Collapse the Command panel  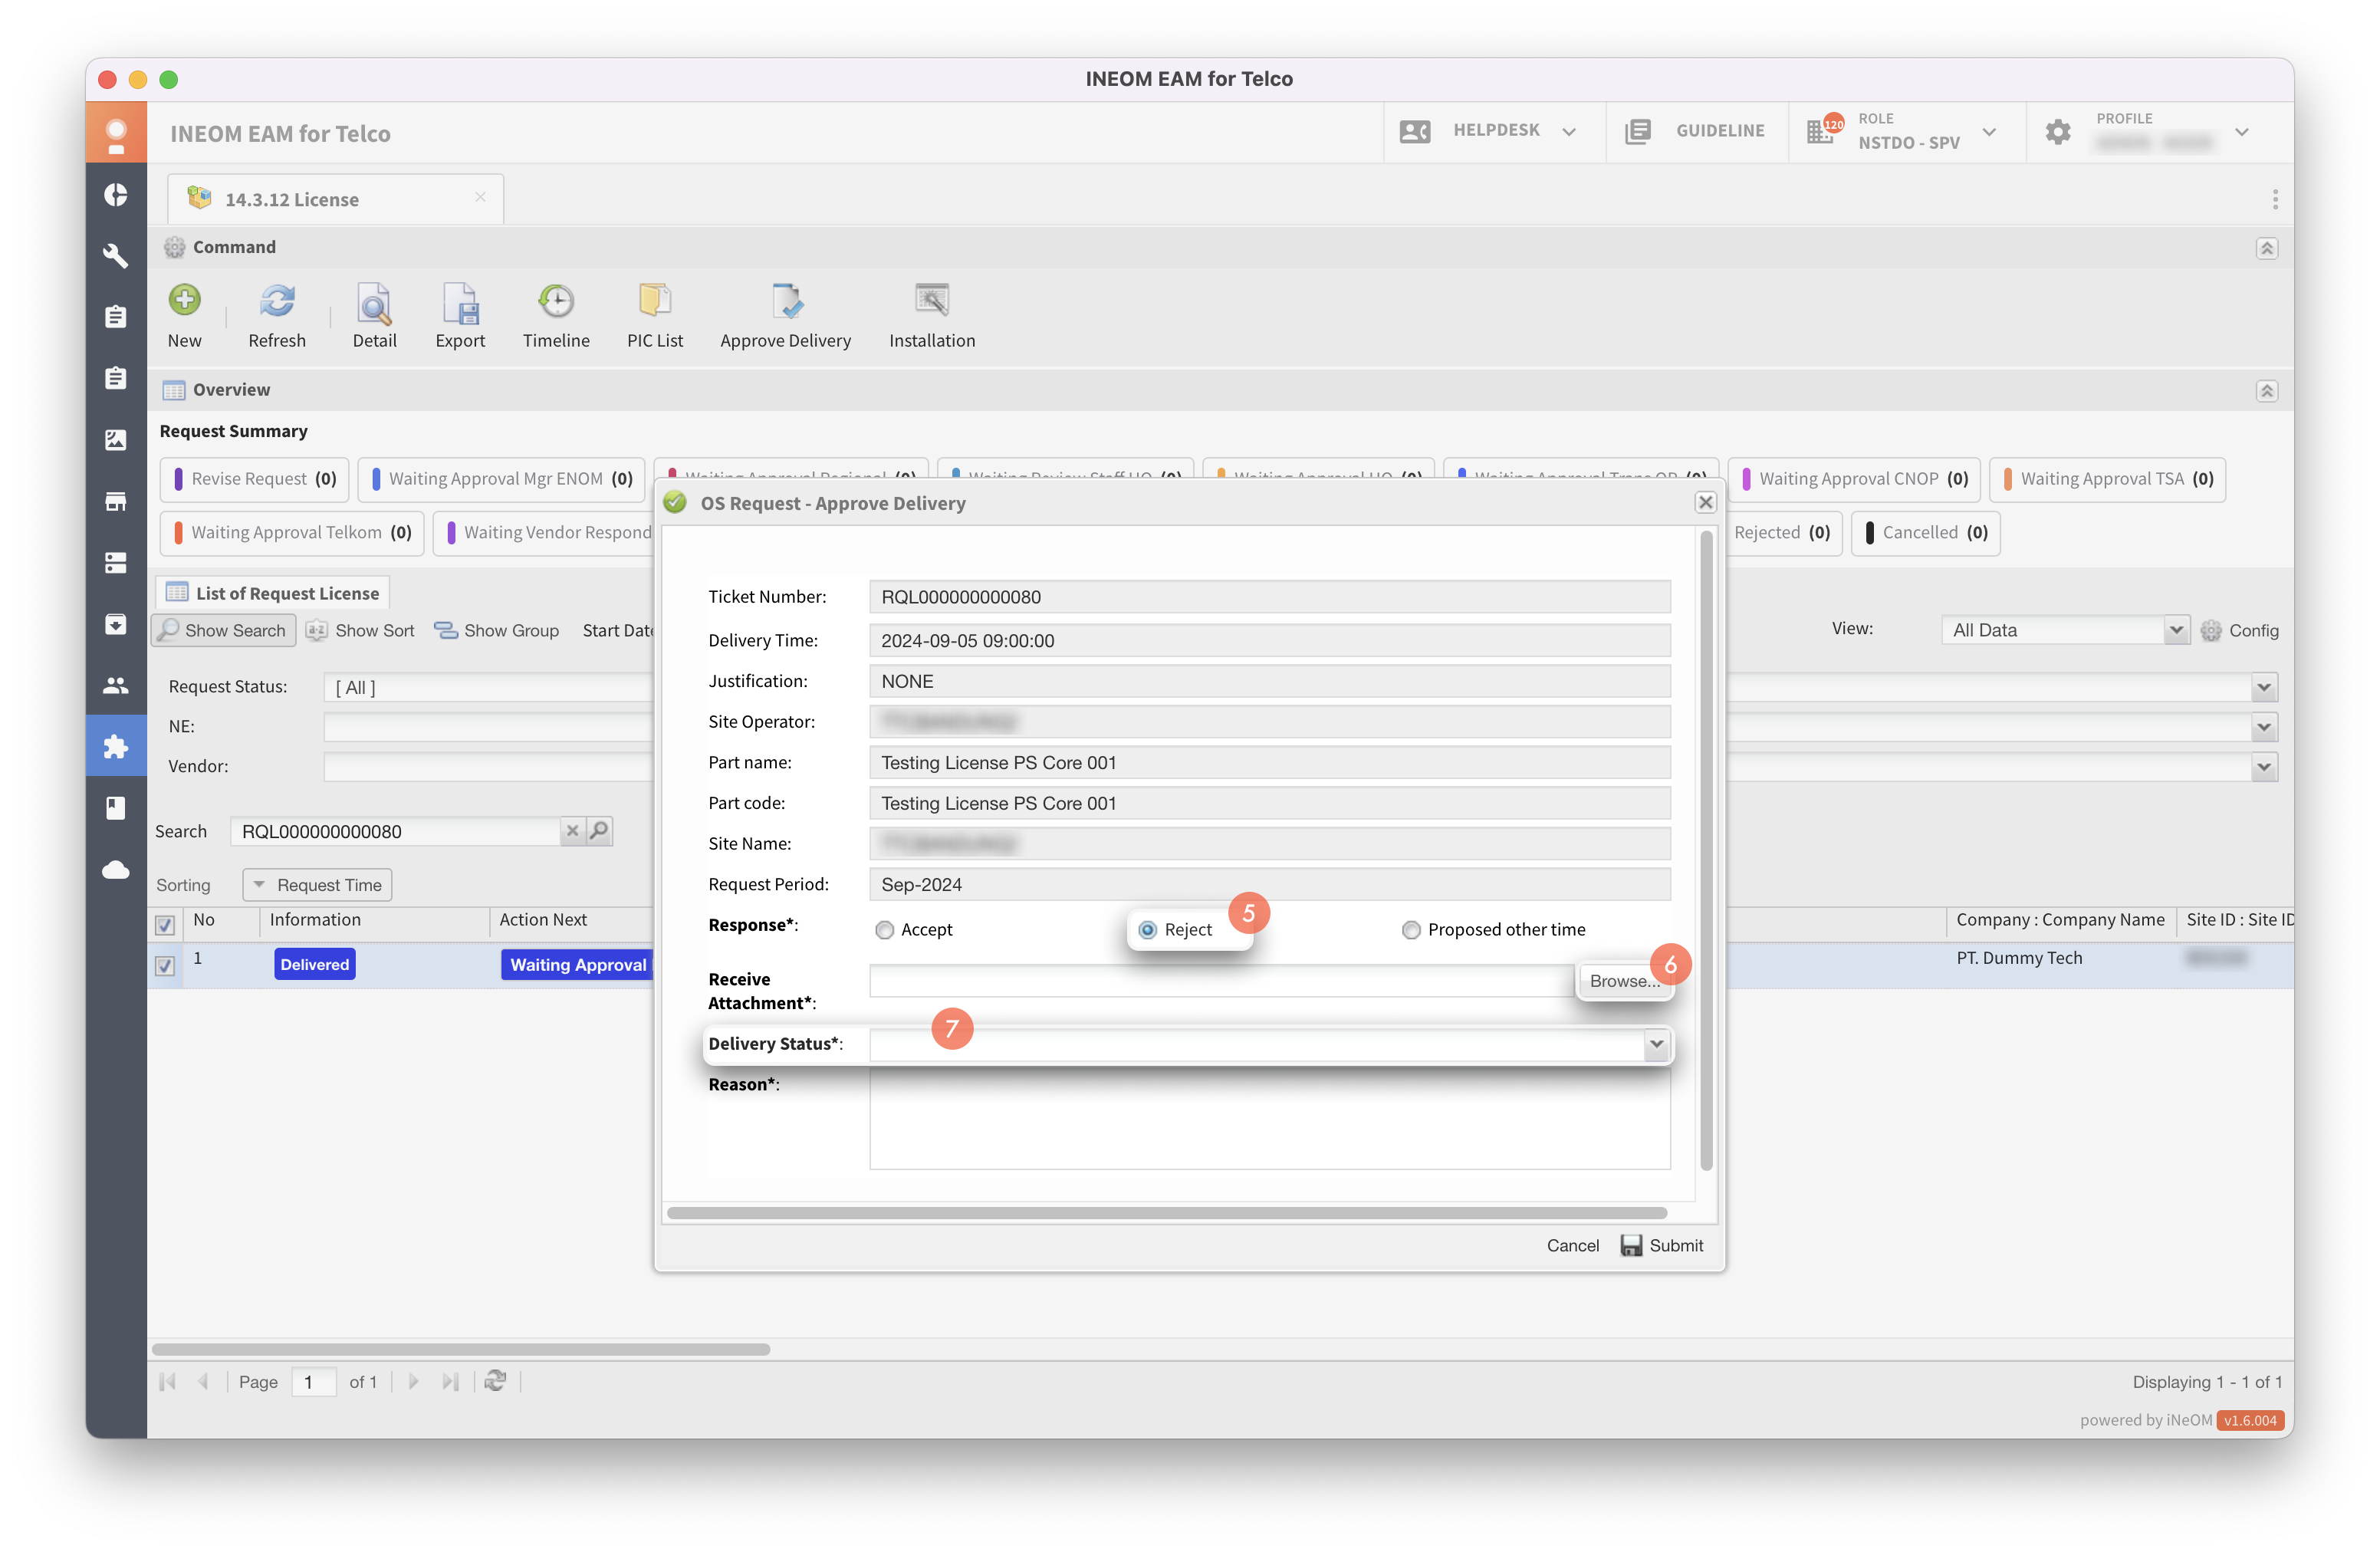(2266, 248)
